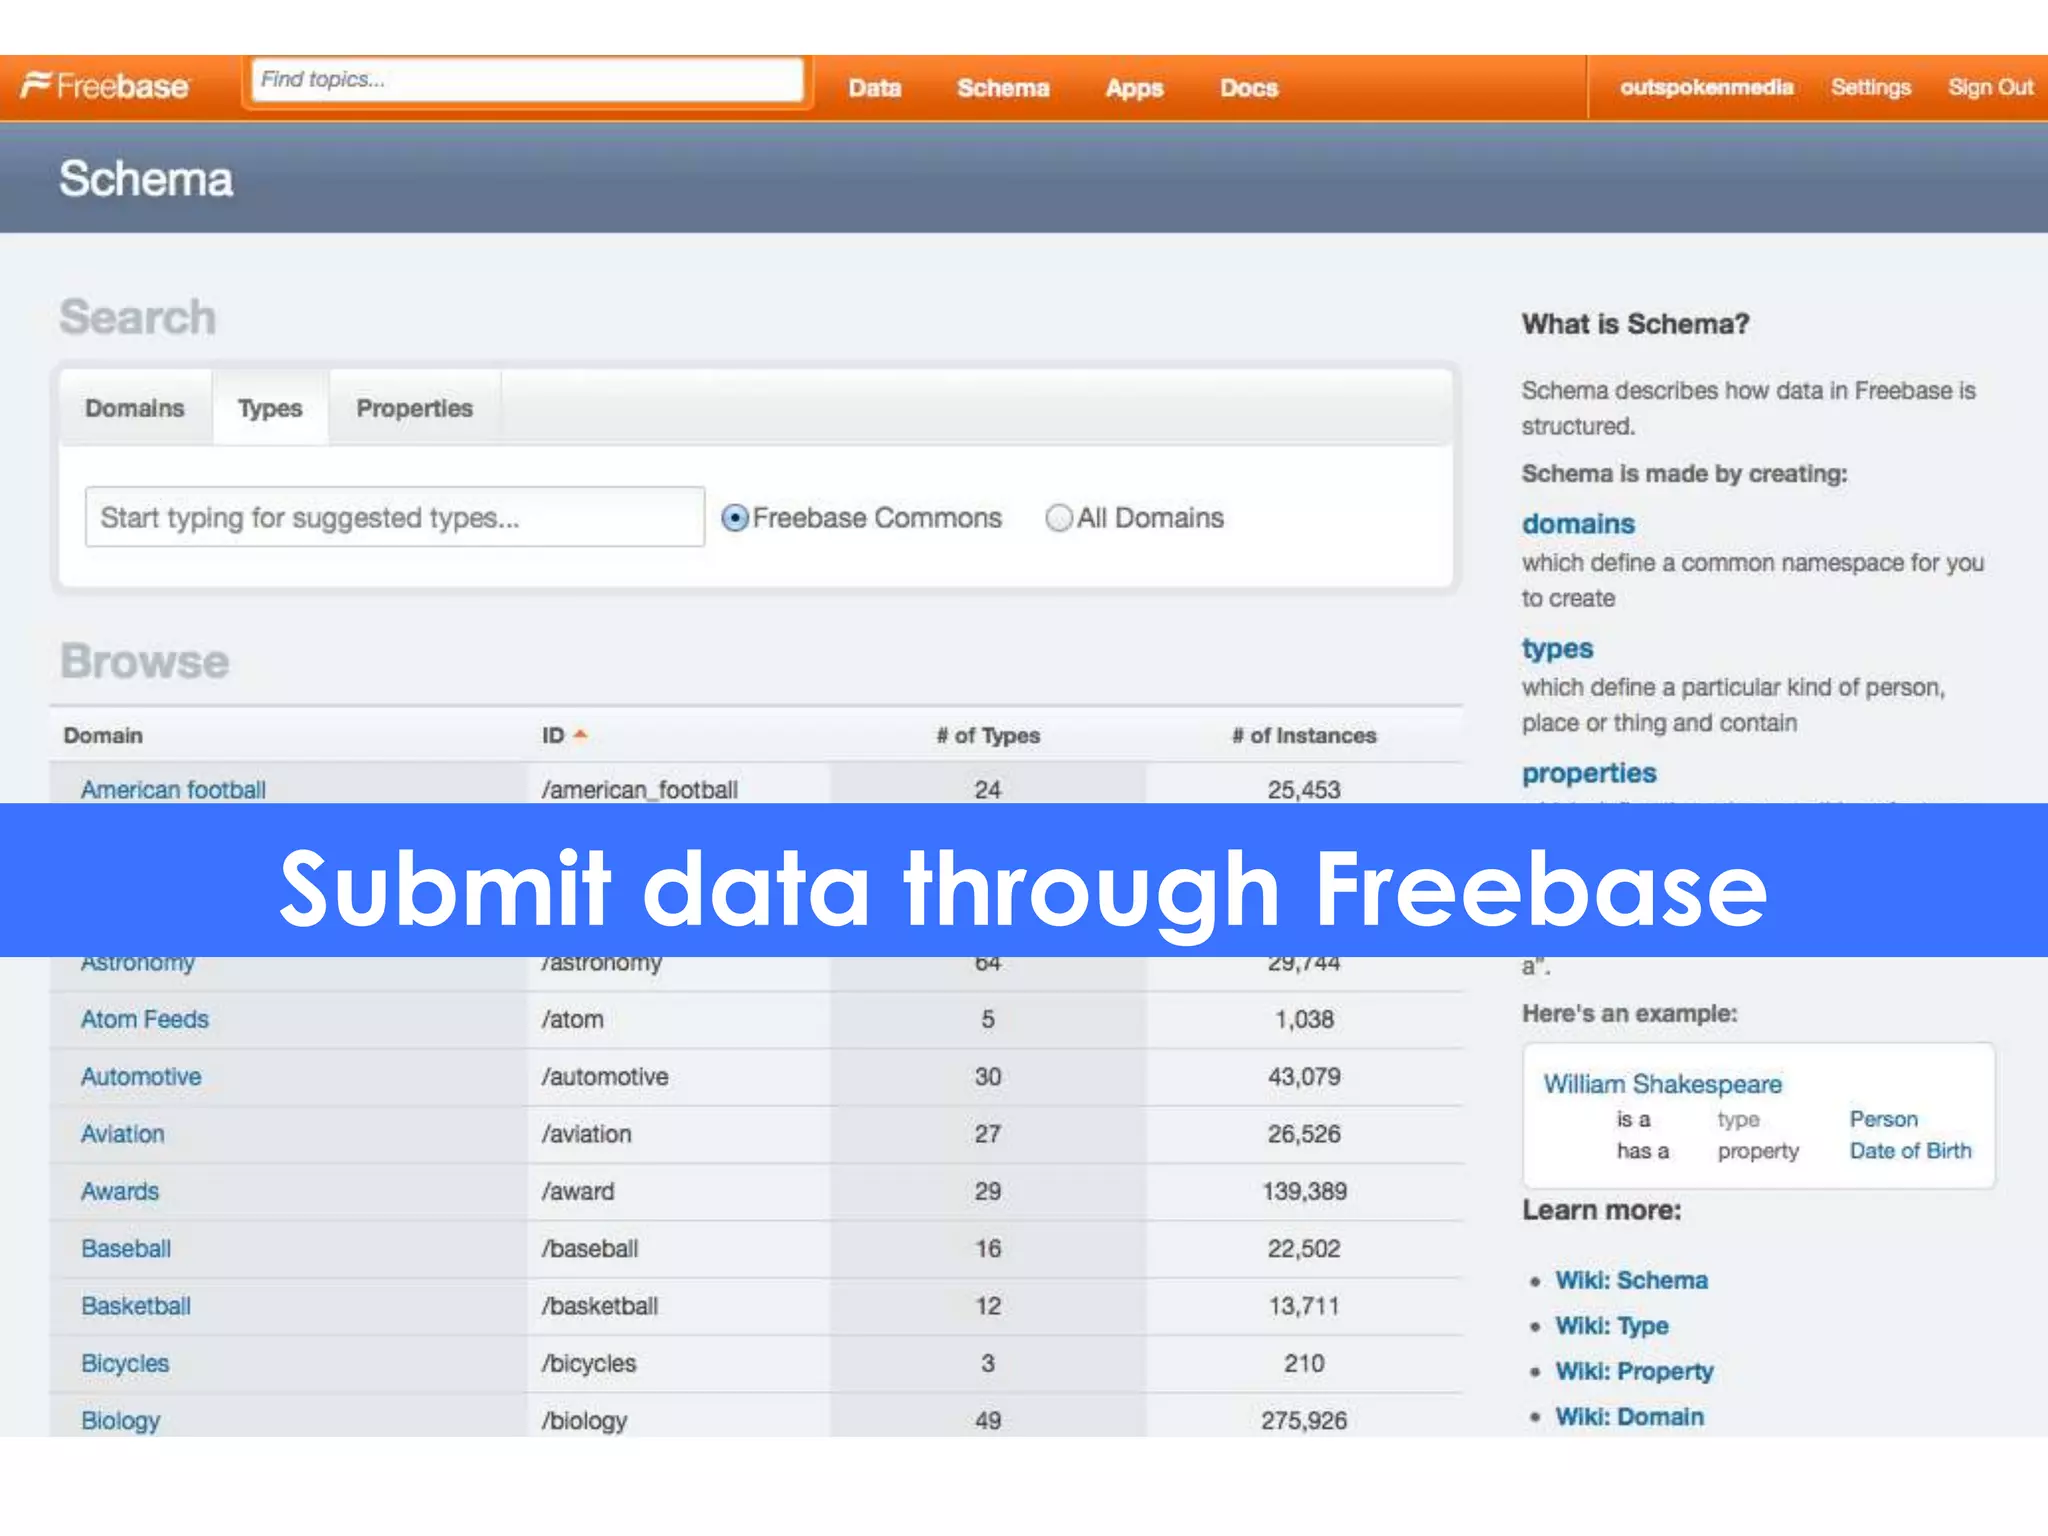
Task: Open the domains sidebar link
Action: tap(1578, 523)
